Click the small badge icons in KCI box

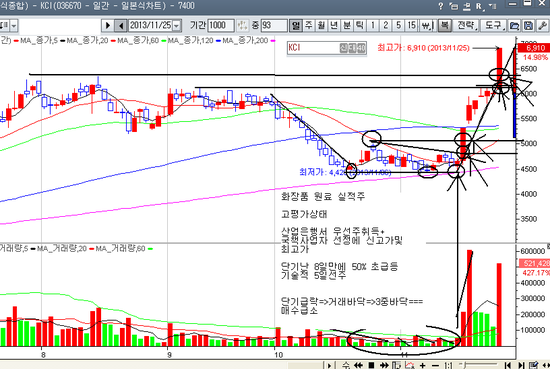coord(353,48)
